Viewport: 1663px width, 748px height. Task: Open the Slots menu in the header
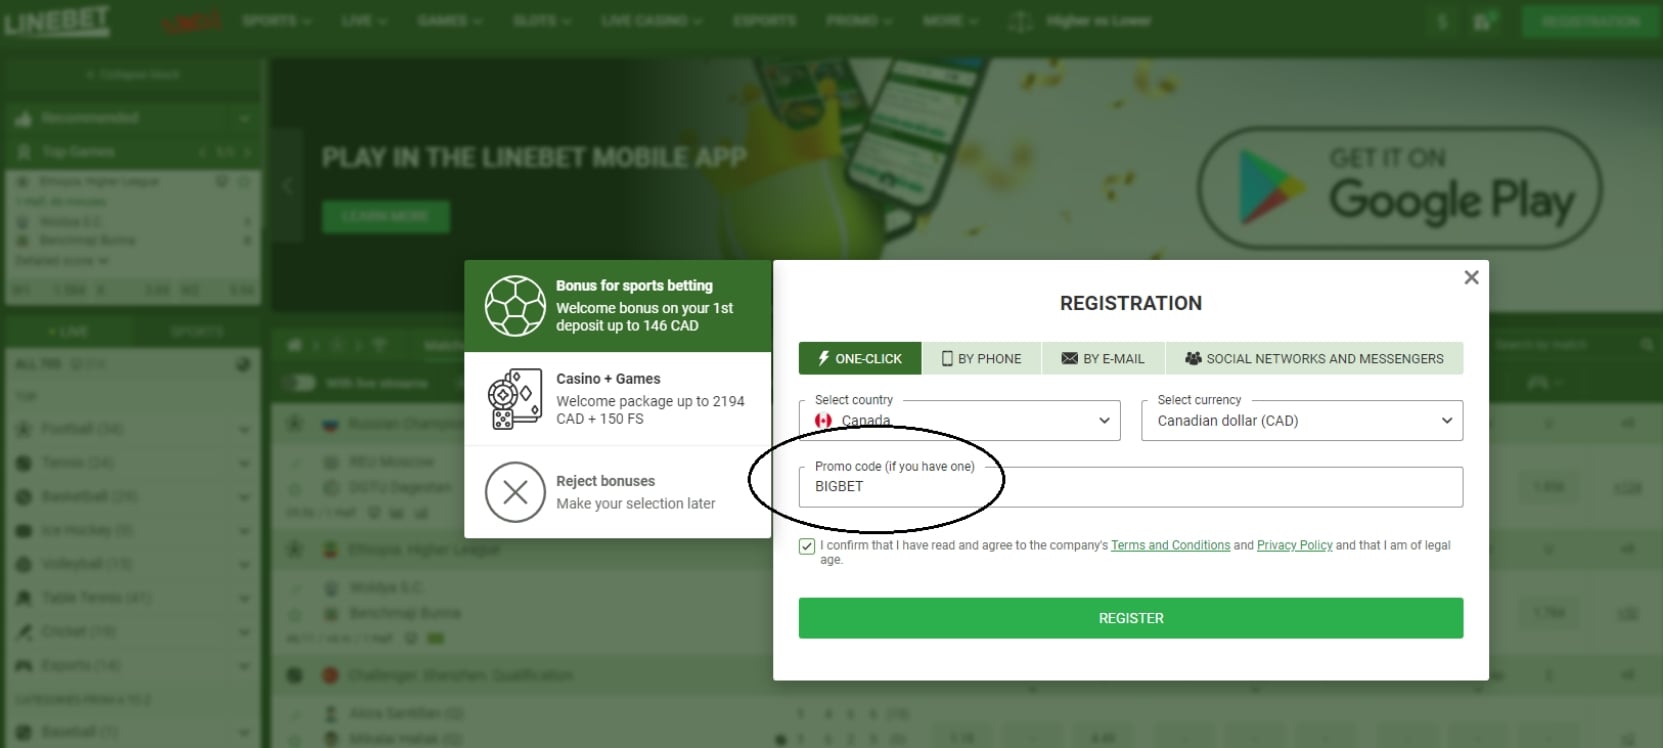click(x=543, y=20)
